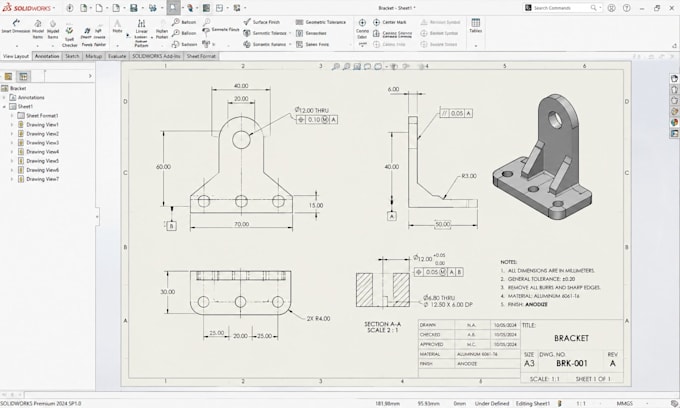Image resolution: width=680 pixels, height=408 pixels.
Task: Open the Help question mark icon
Action: coord(626,8)
